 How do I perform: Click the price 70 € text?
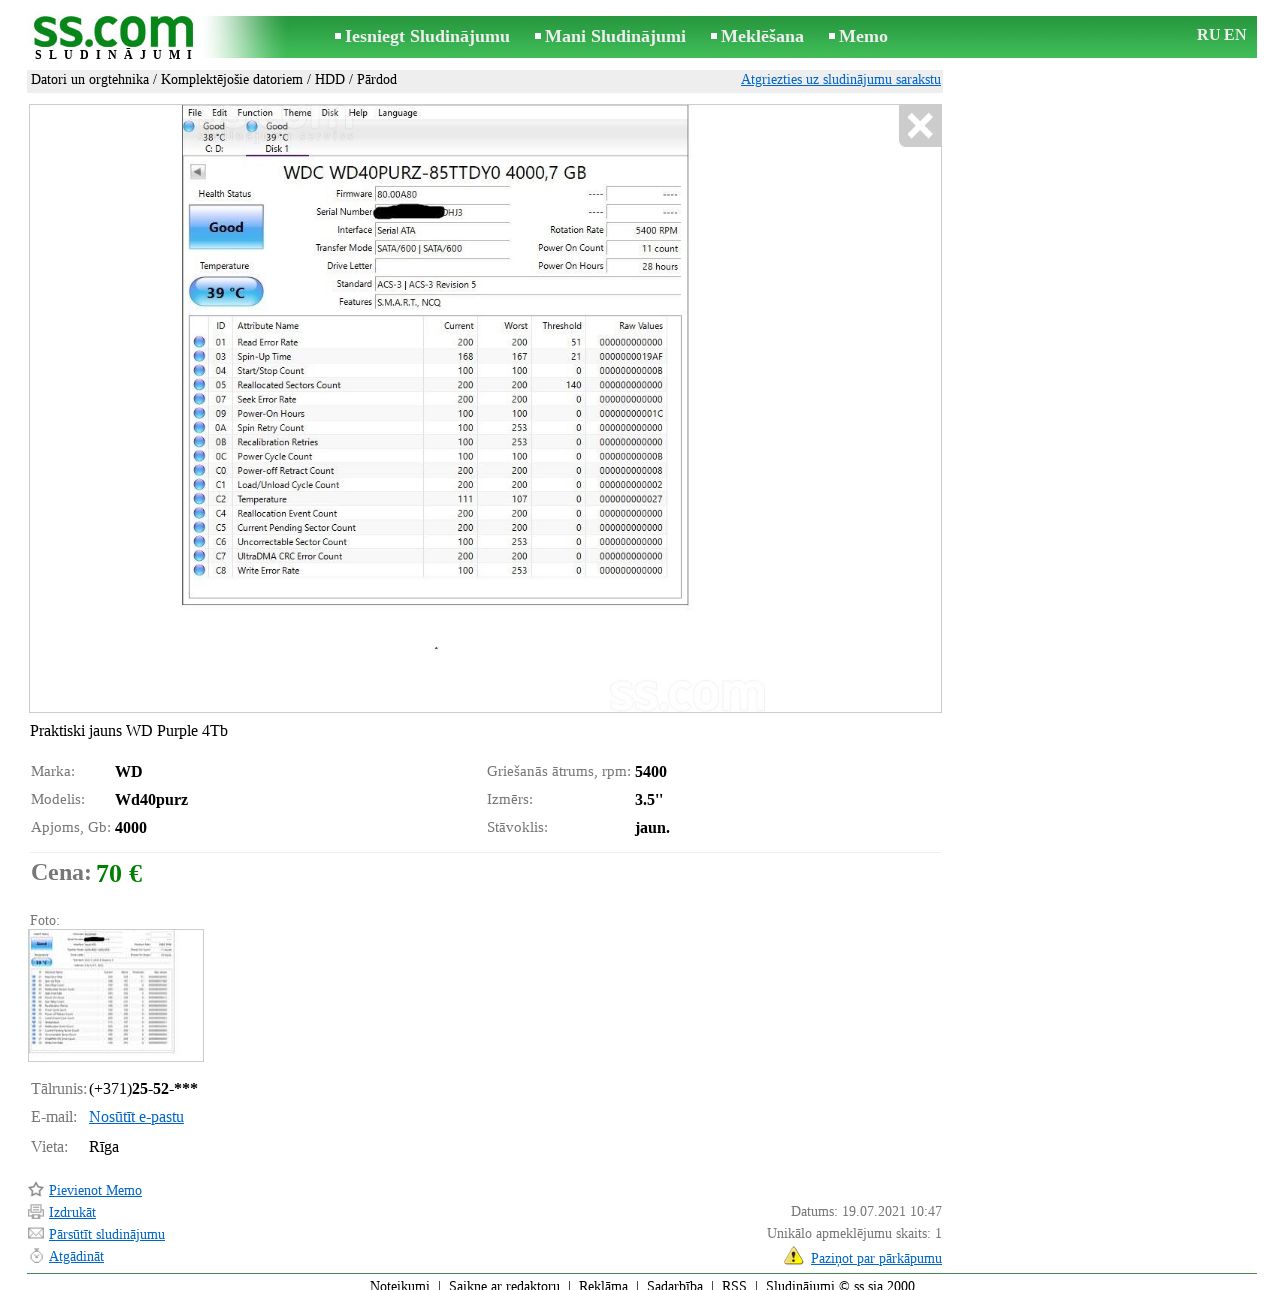tap(119, 873)
